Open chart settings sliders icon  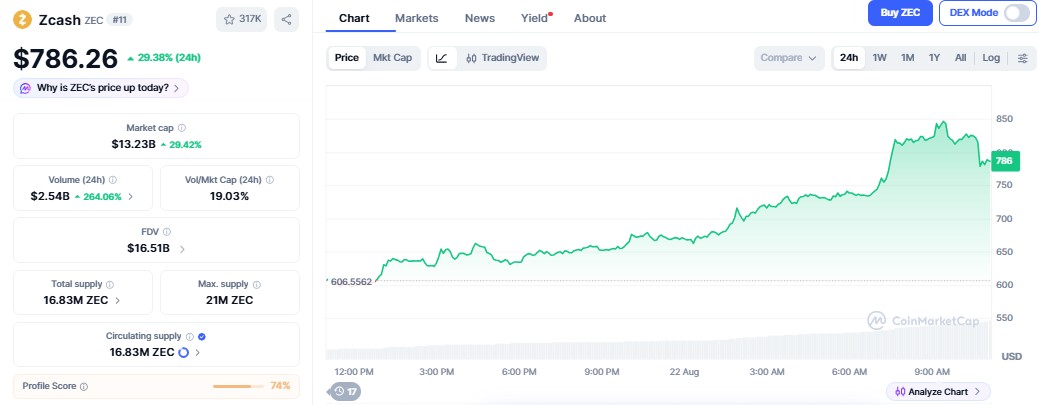[x=1022, y=58]
